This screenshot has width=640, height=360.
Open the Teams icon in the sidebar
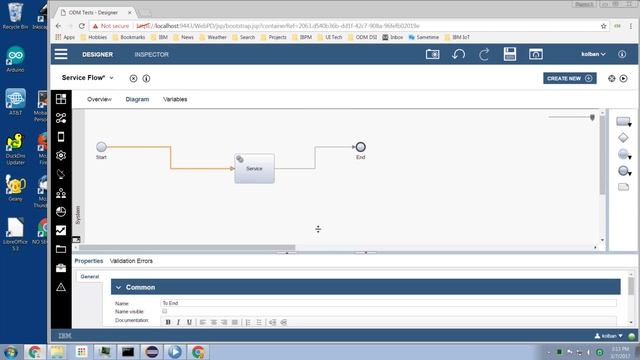61,193
